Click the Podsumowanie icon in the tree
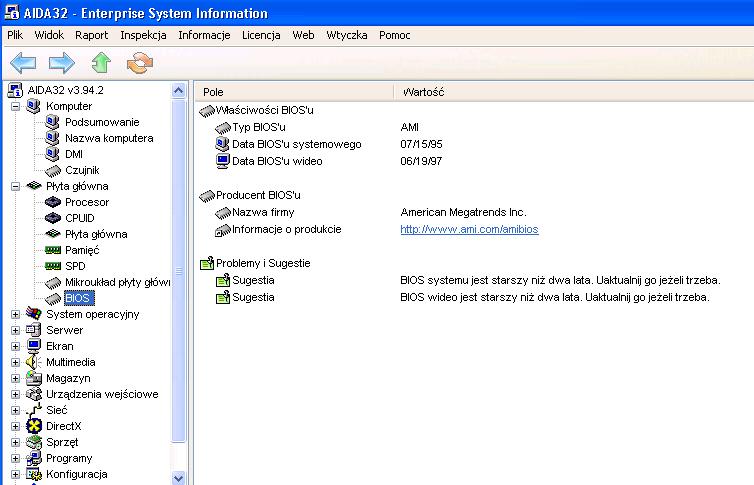Viewport: 754px width, 485px height. (52, 122)
